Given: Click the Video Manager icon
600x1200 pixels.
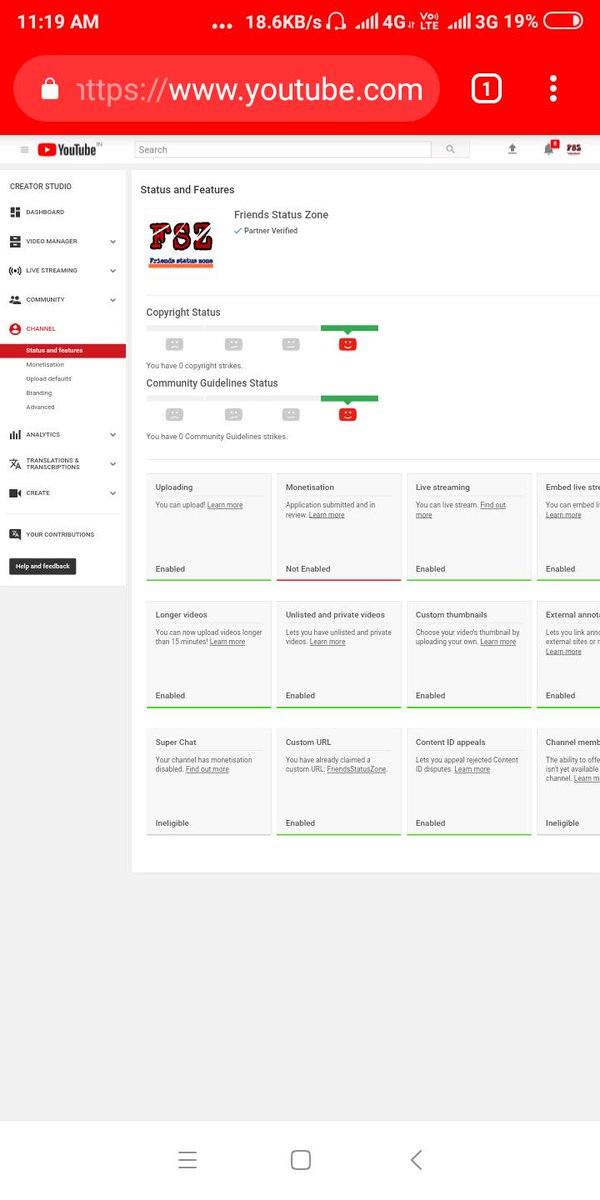Looking at the screenshot, I should 15,241.
